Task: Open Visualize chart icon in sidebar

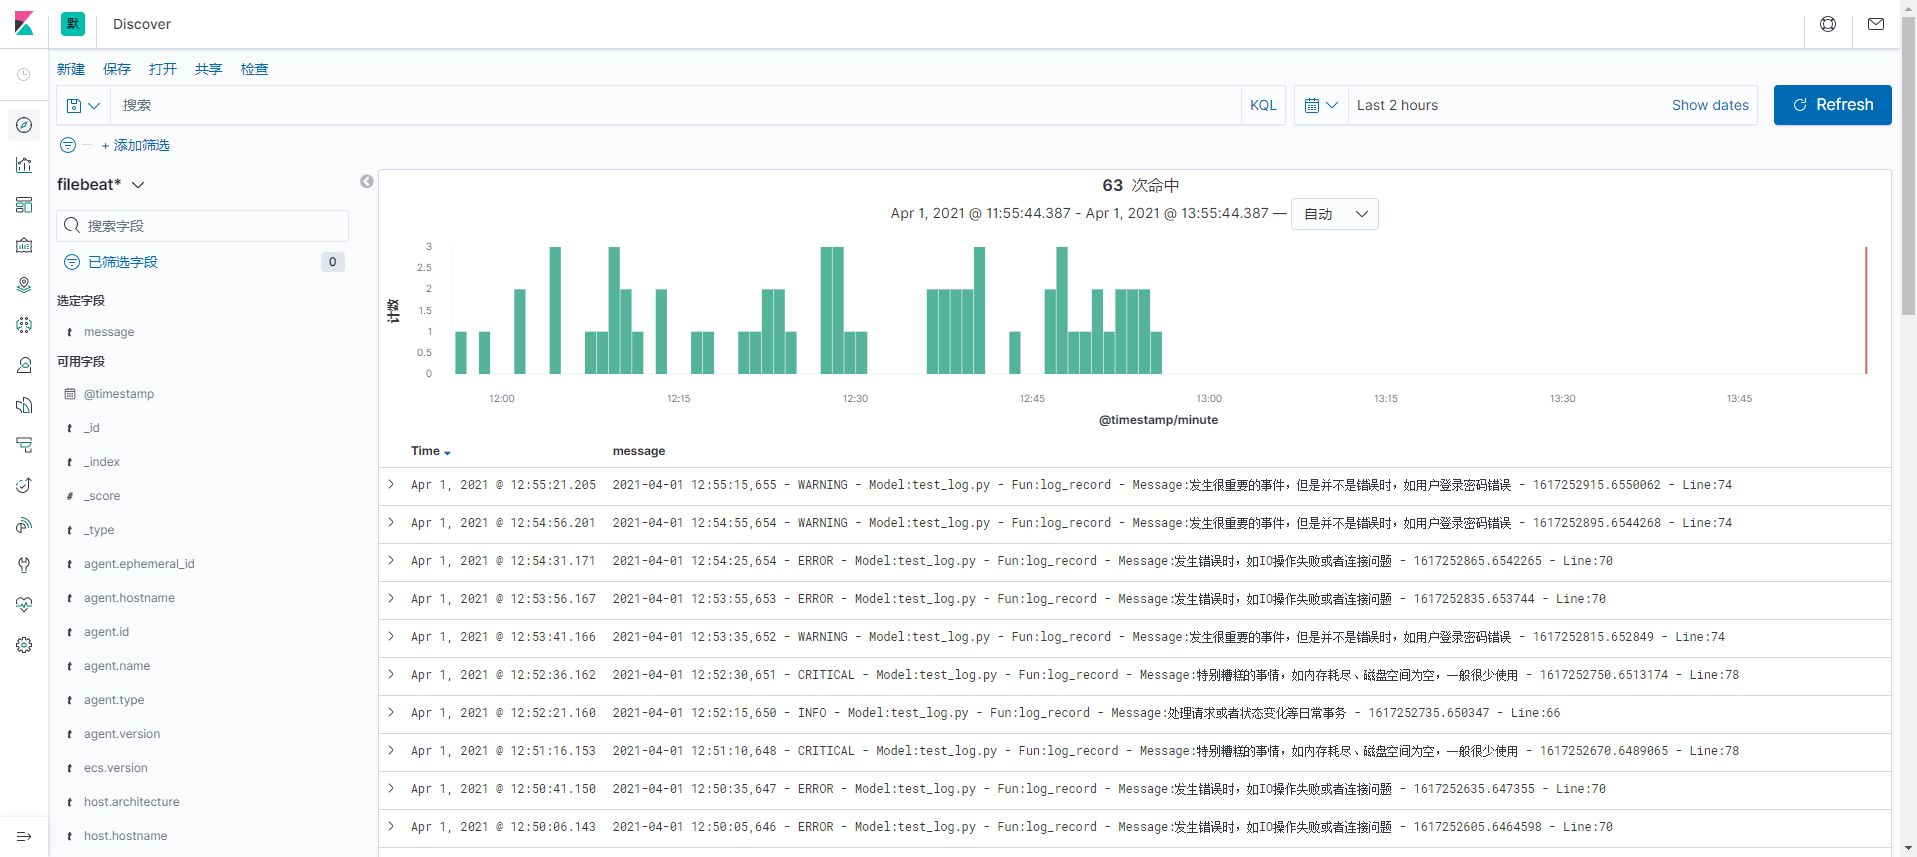Action: [x=24, y=165]
